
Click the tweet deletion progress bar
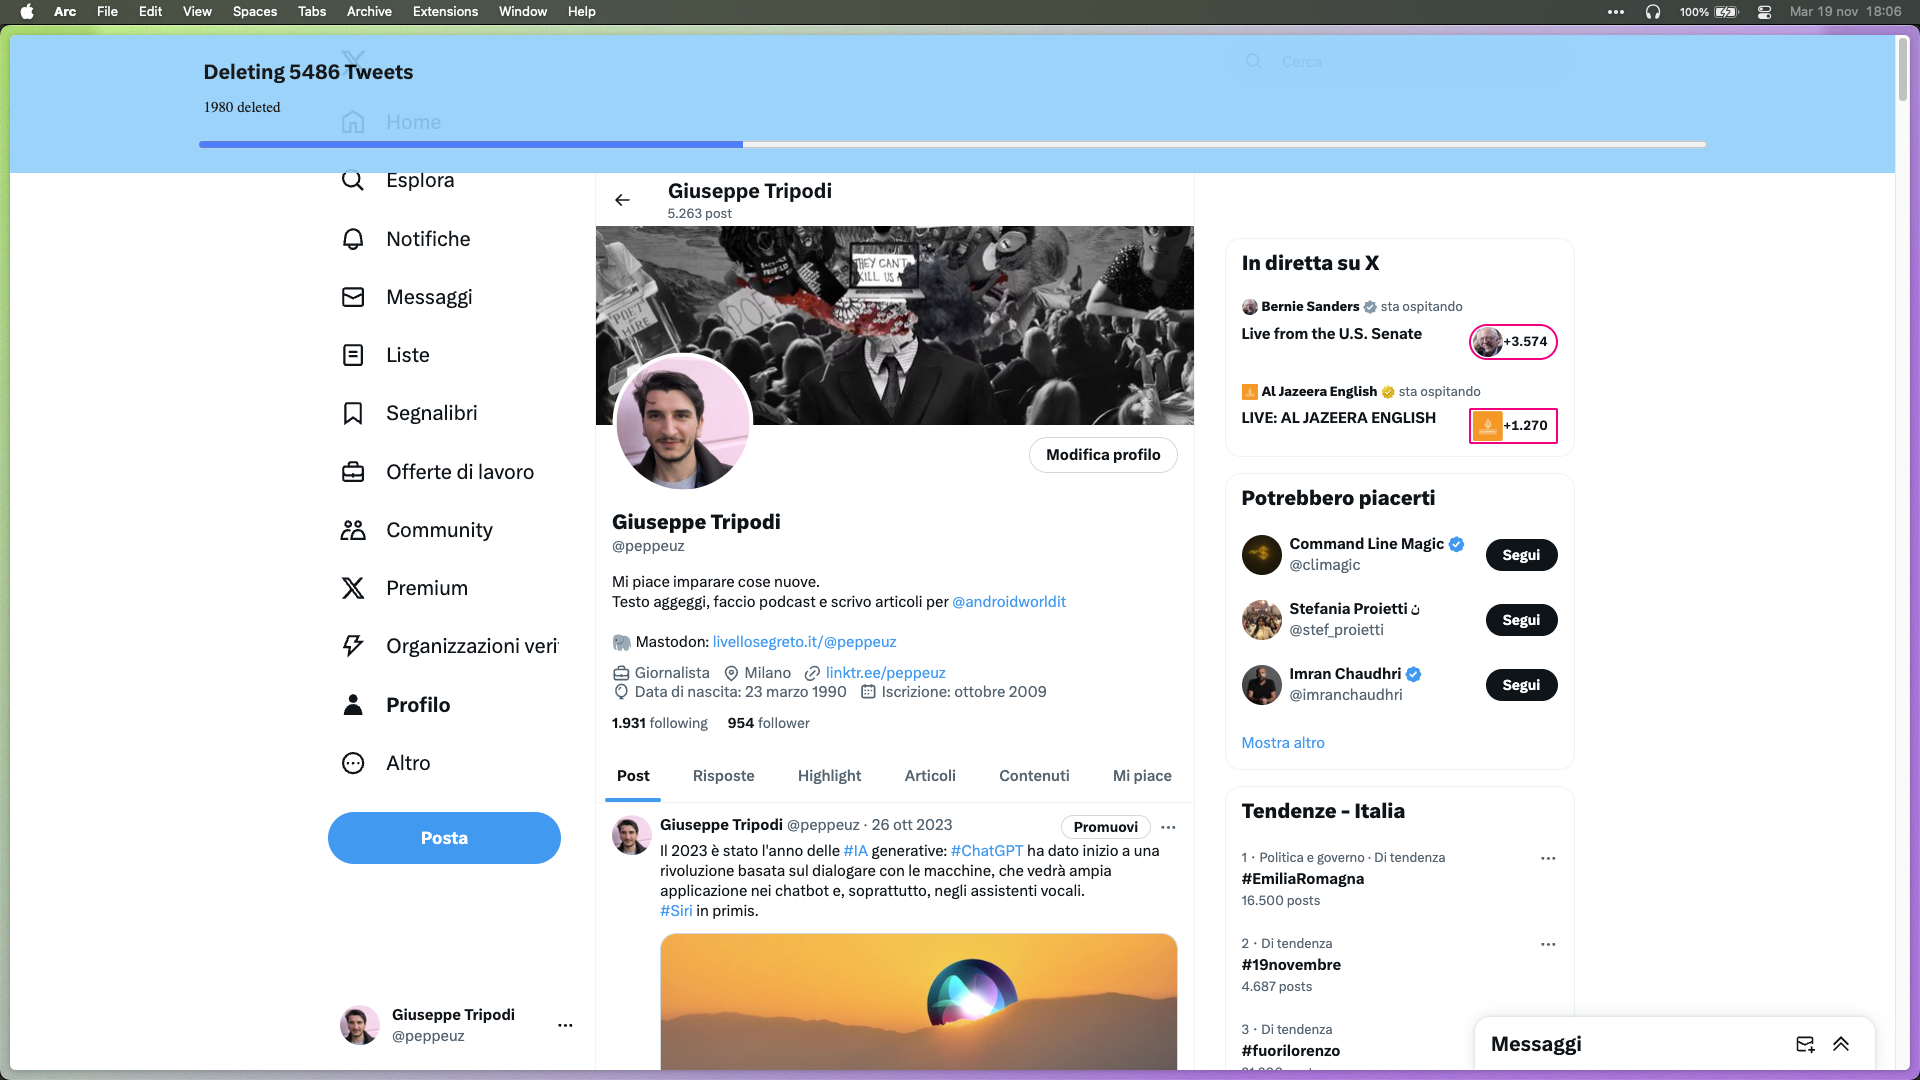pyautogui.click(x=952, y=145)
